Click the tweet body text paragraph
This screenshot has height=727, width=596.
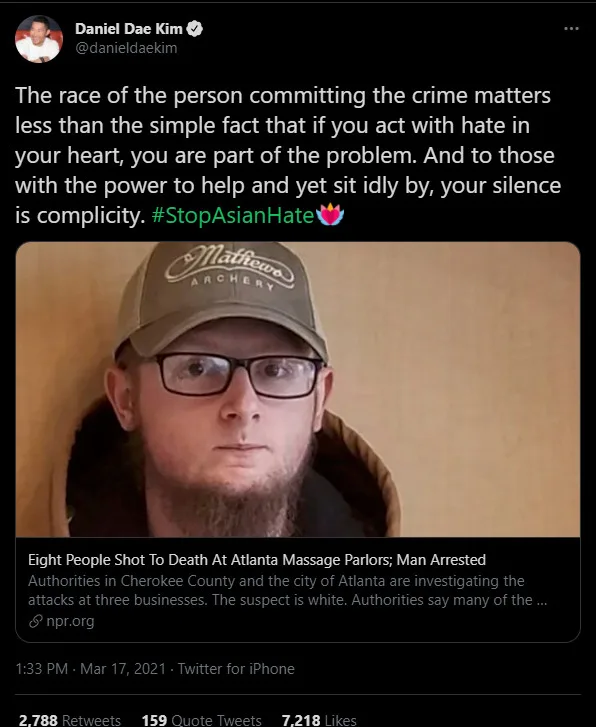288,155
